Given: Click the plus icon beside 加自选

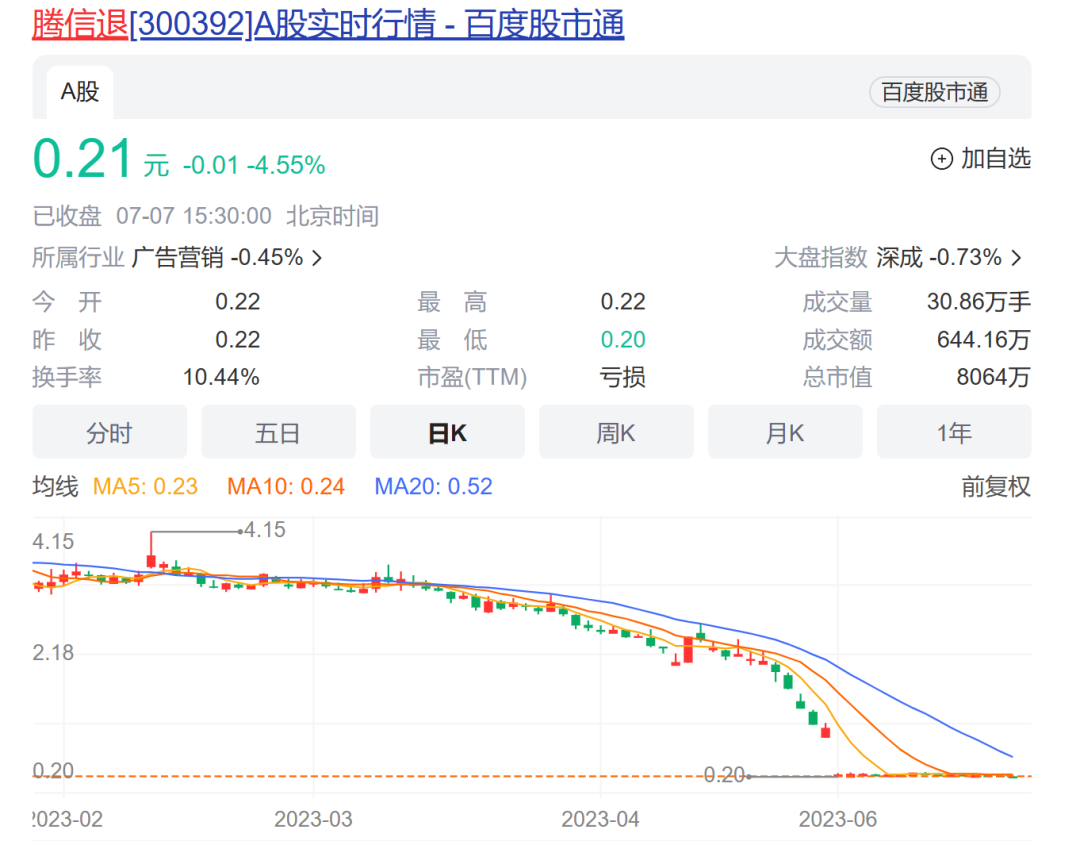Looking at the screenshot, I should (x=942, y=159).
